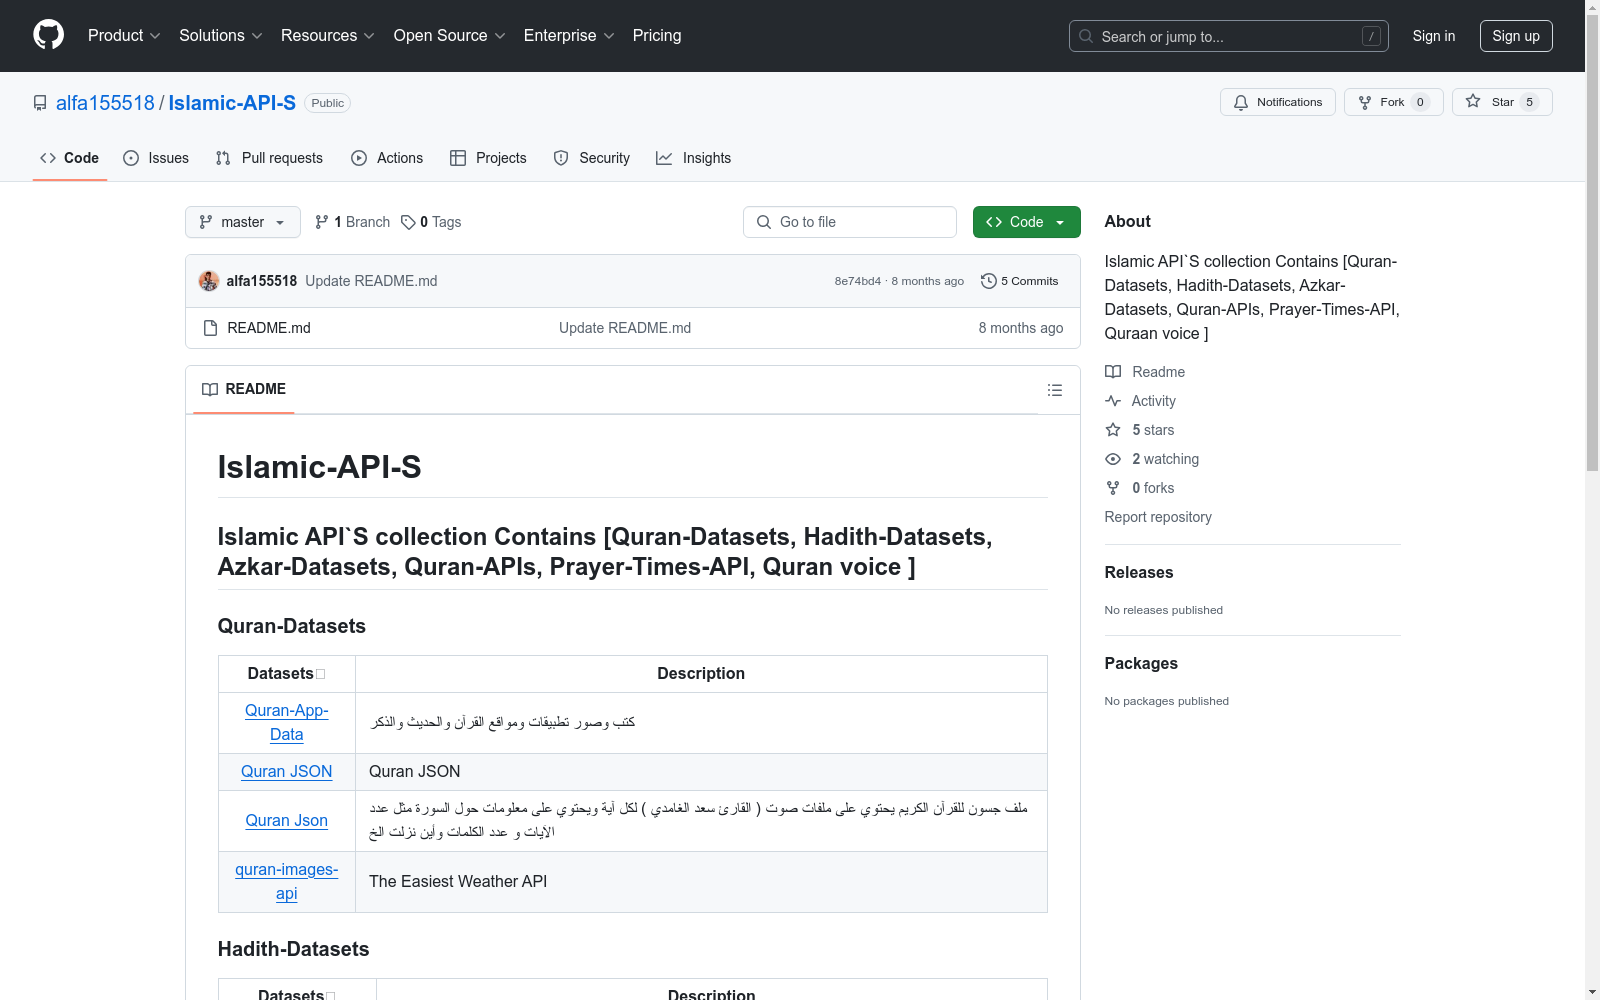
Task: Switch to the Code tab
Action: [x=70, y=158]
